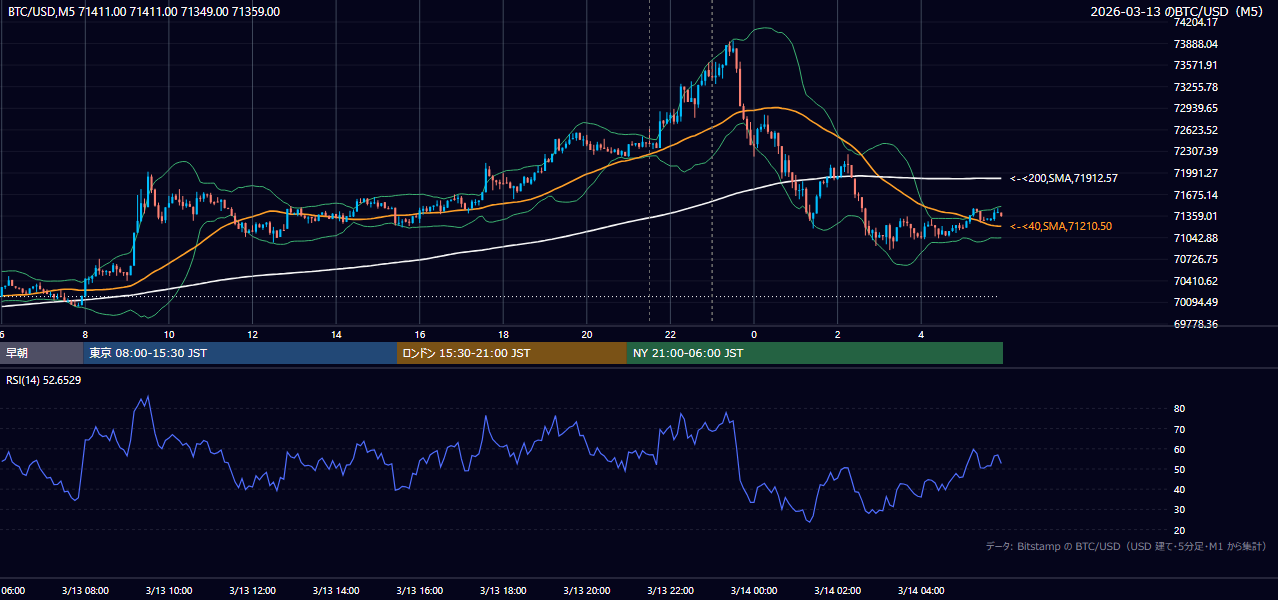Click the BTC/USD,M5 OHLC header text

coord(144,11)
